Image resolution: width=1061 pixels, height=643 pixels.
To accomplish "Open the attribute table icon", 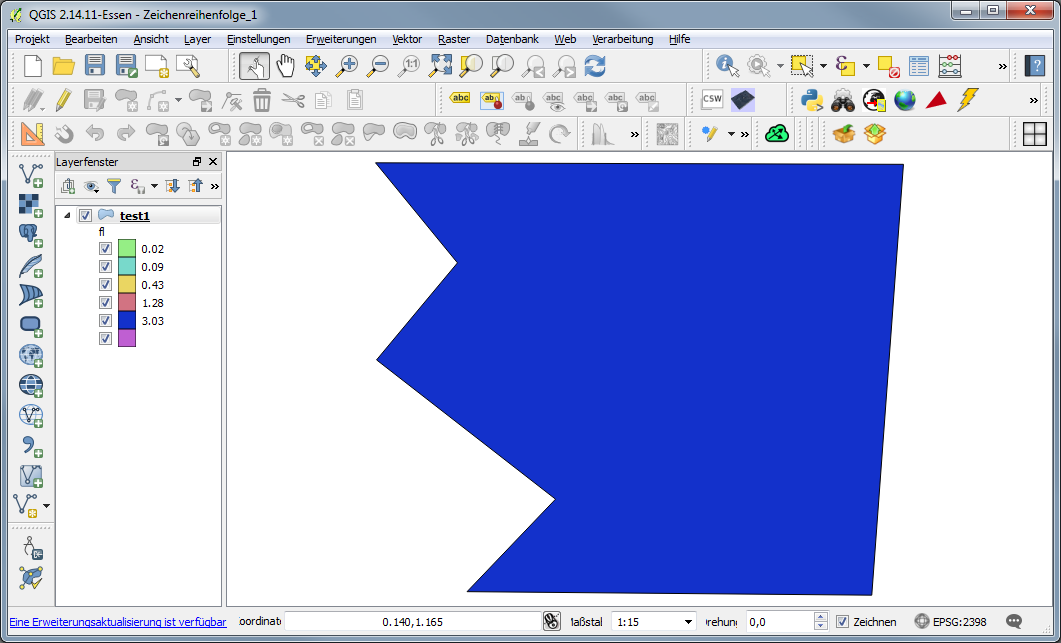I will coord(919,66).
